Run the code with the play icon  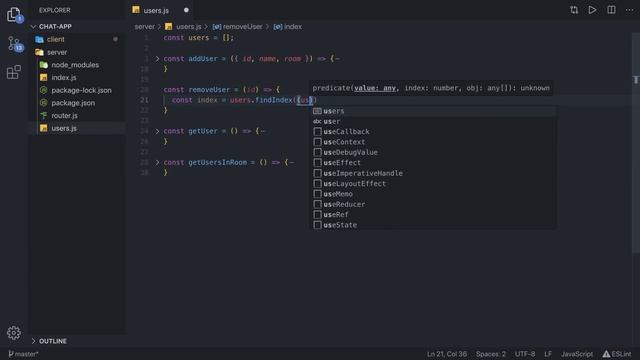(592, 10)
